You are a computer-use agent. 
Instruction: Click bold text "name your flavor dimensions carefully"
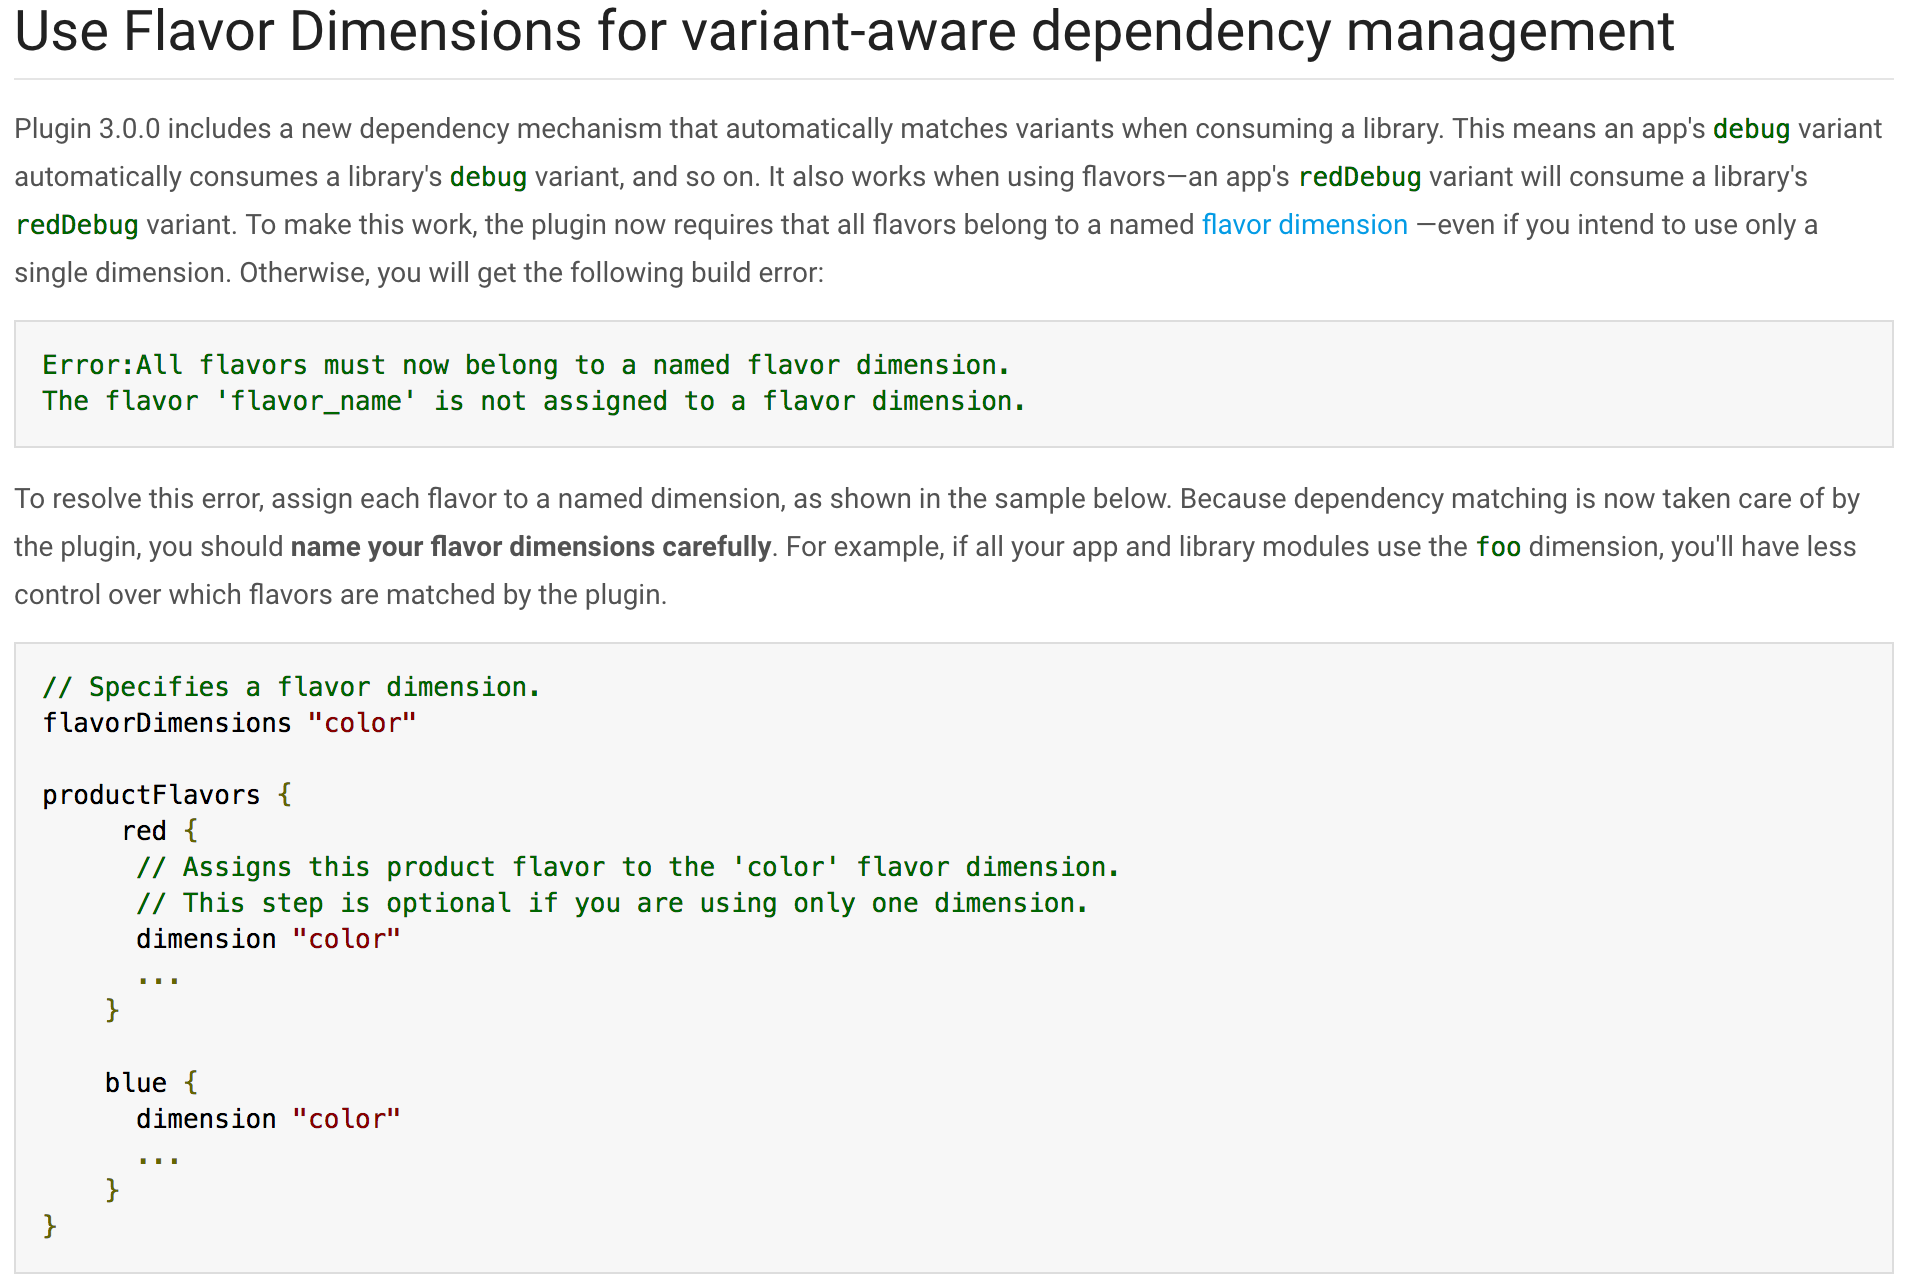pos(530,547)
